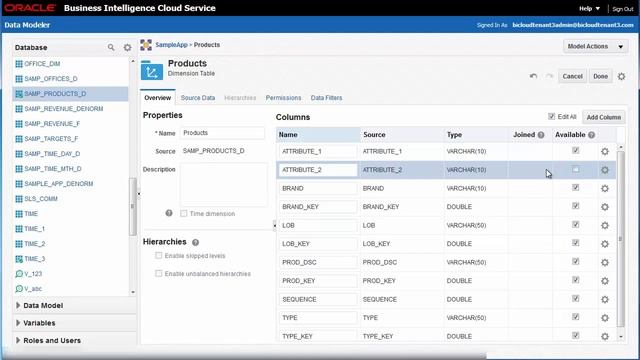
Task: Open the Database panel gear menu
Action: coord(127,47)
